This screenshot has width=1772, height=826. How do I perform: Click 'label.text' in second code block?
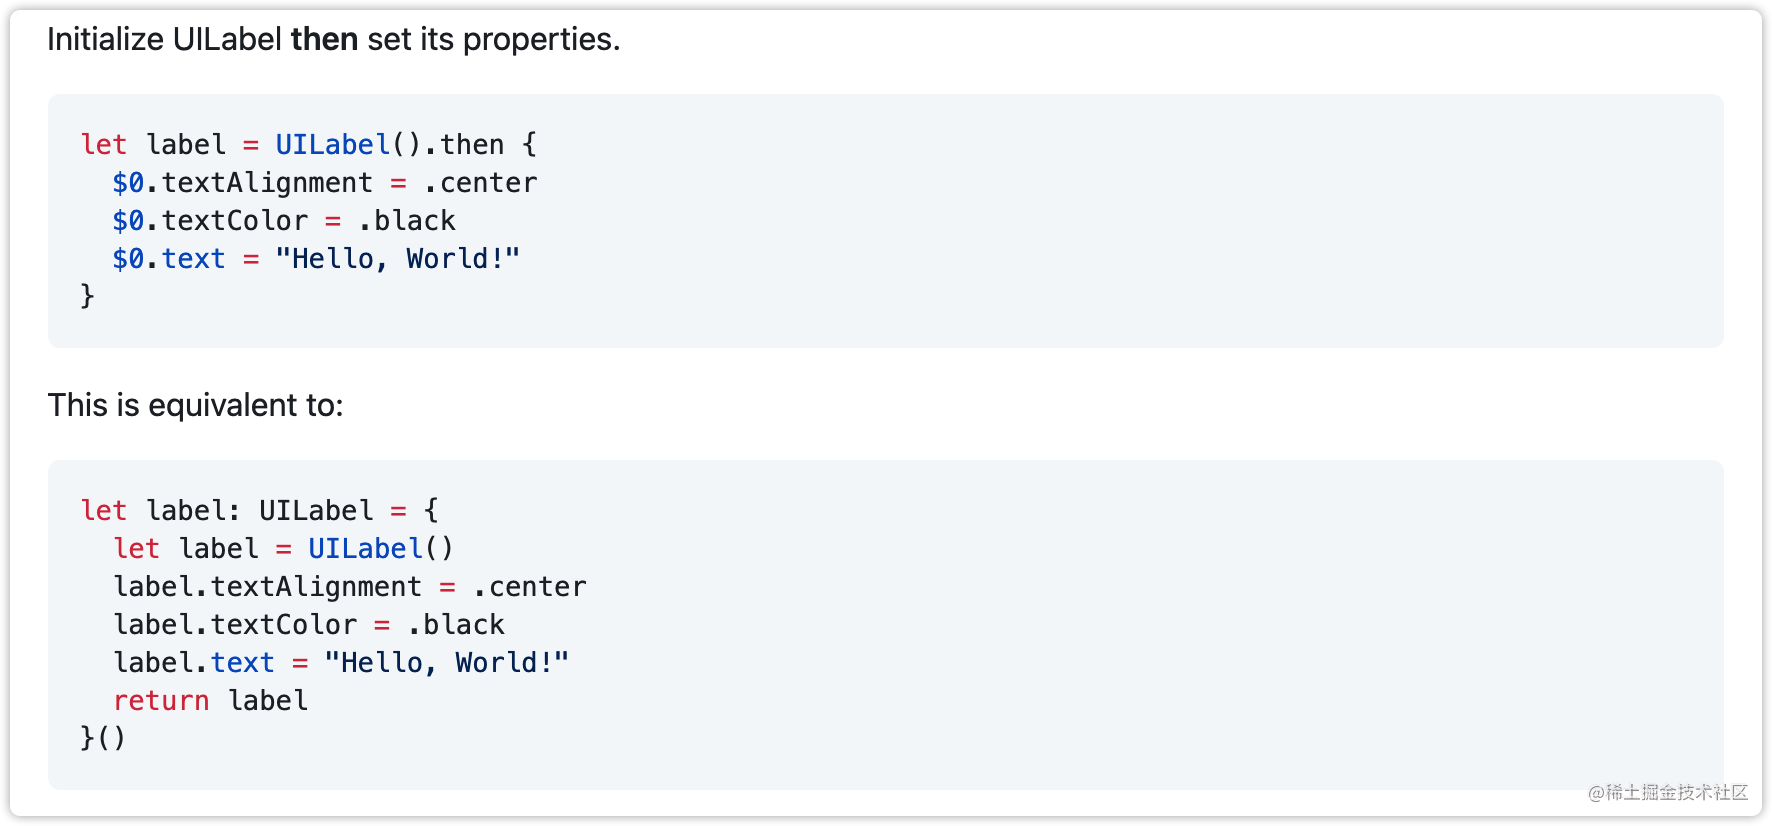point(194,663)
